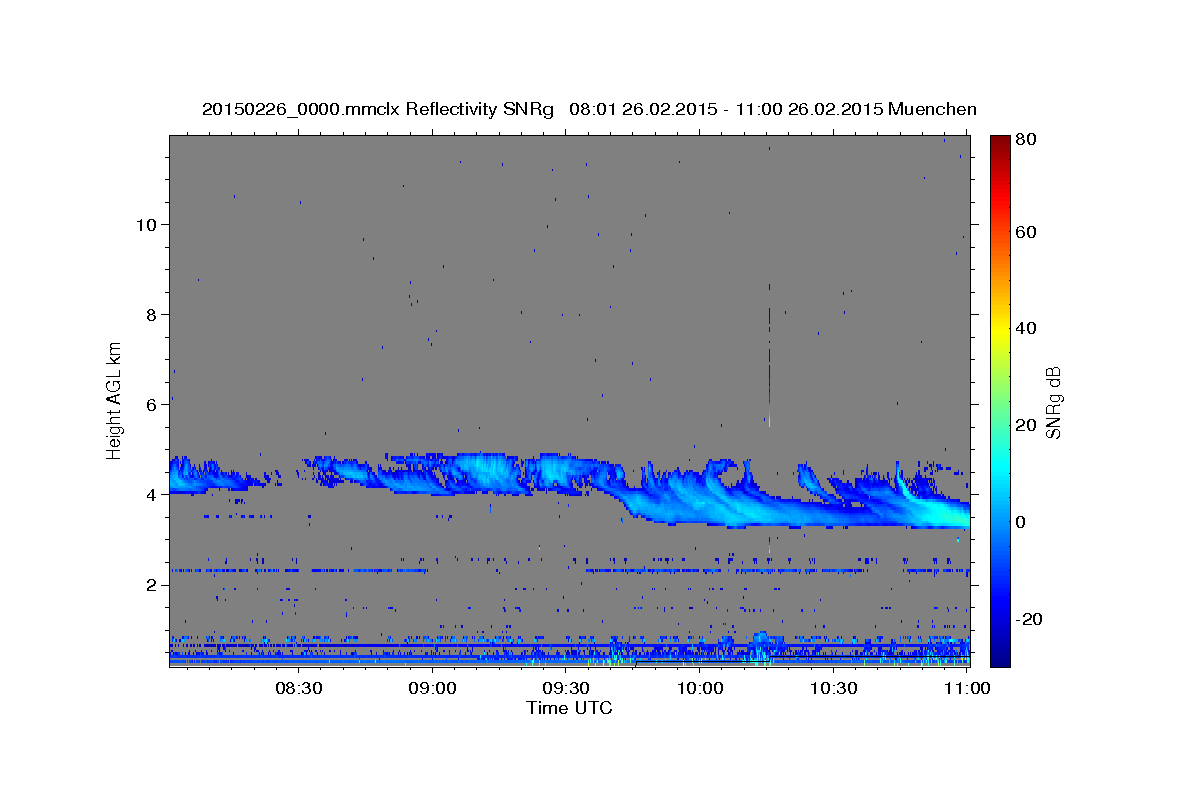The width and height of the screenshot is (1200, 800).
Task: Click the '80' colorbar value
Action: (x=1028, y=140)
